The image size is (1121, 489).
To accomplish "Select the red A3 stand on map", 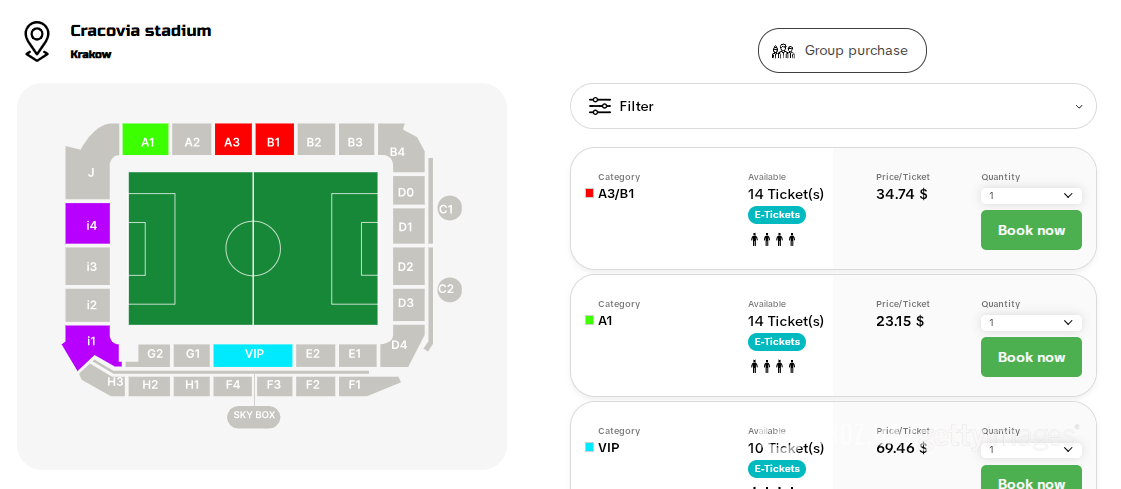I will point(232,141).
